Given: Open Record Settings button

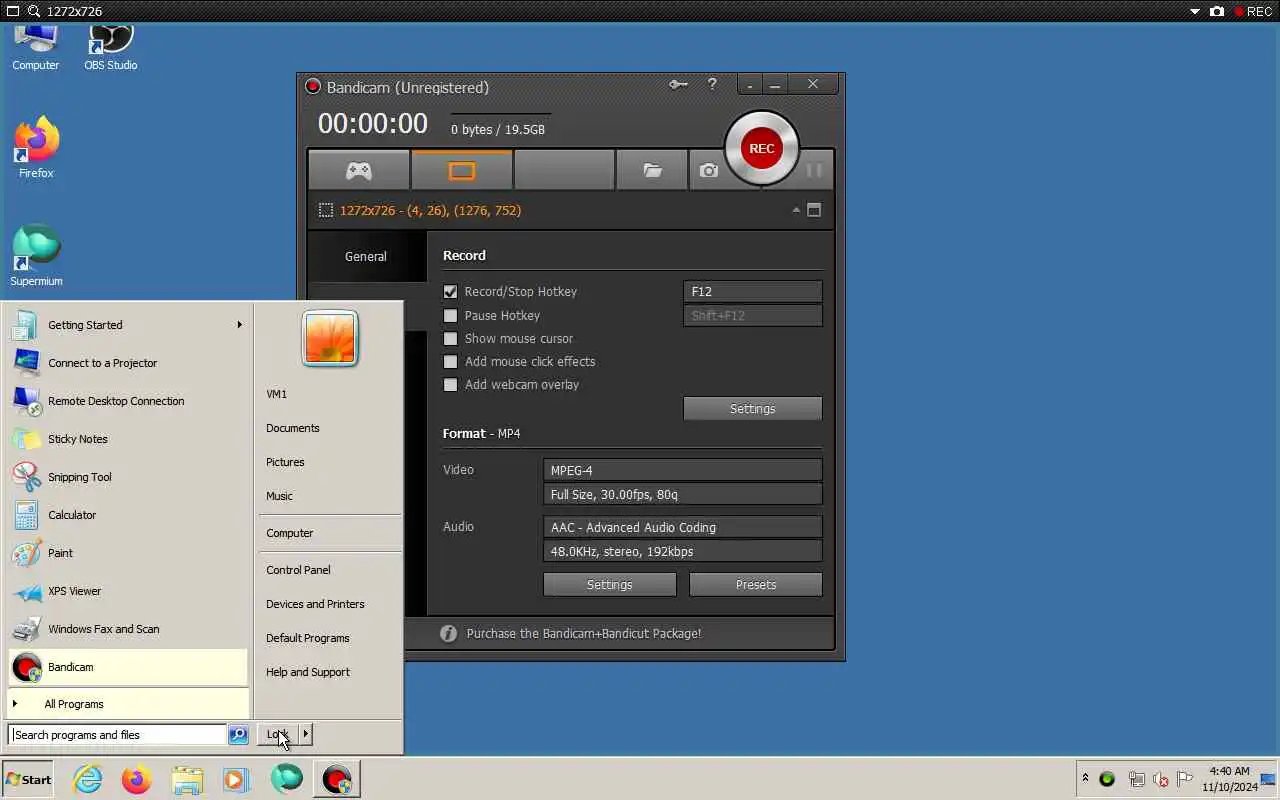Looking at the screenshot, I should click(753, 408).
